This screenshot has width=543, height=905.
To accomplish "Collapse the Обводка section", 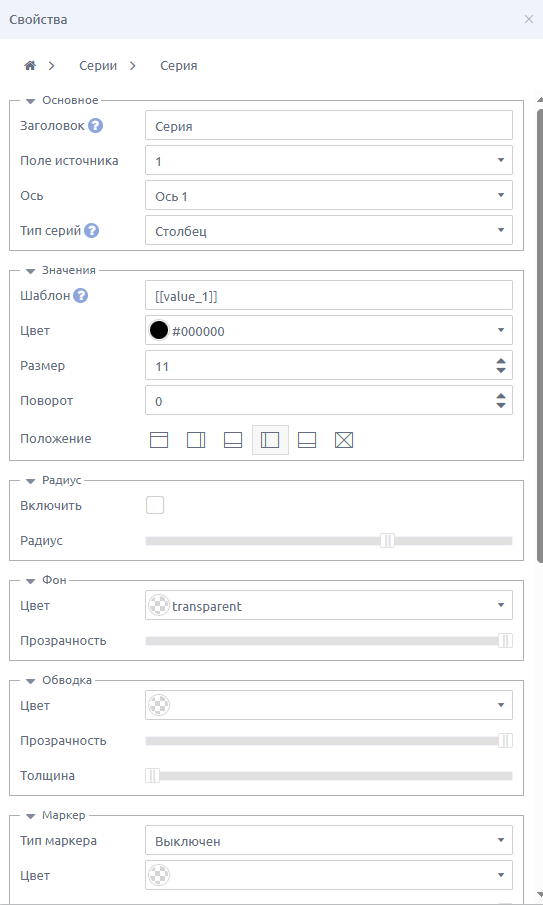I will 31,681.
